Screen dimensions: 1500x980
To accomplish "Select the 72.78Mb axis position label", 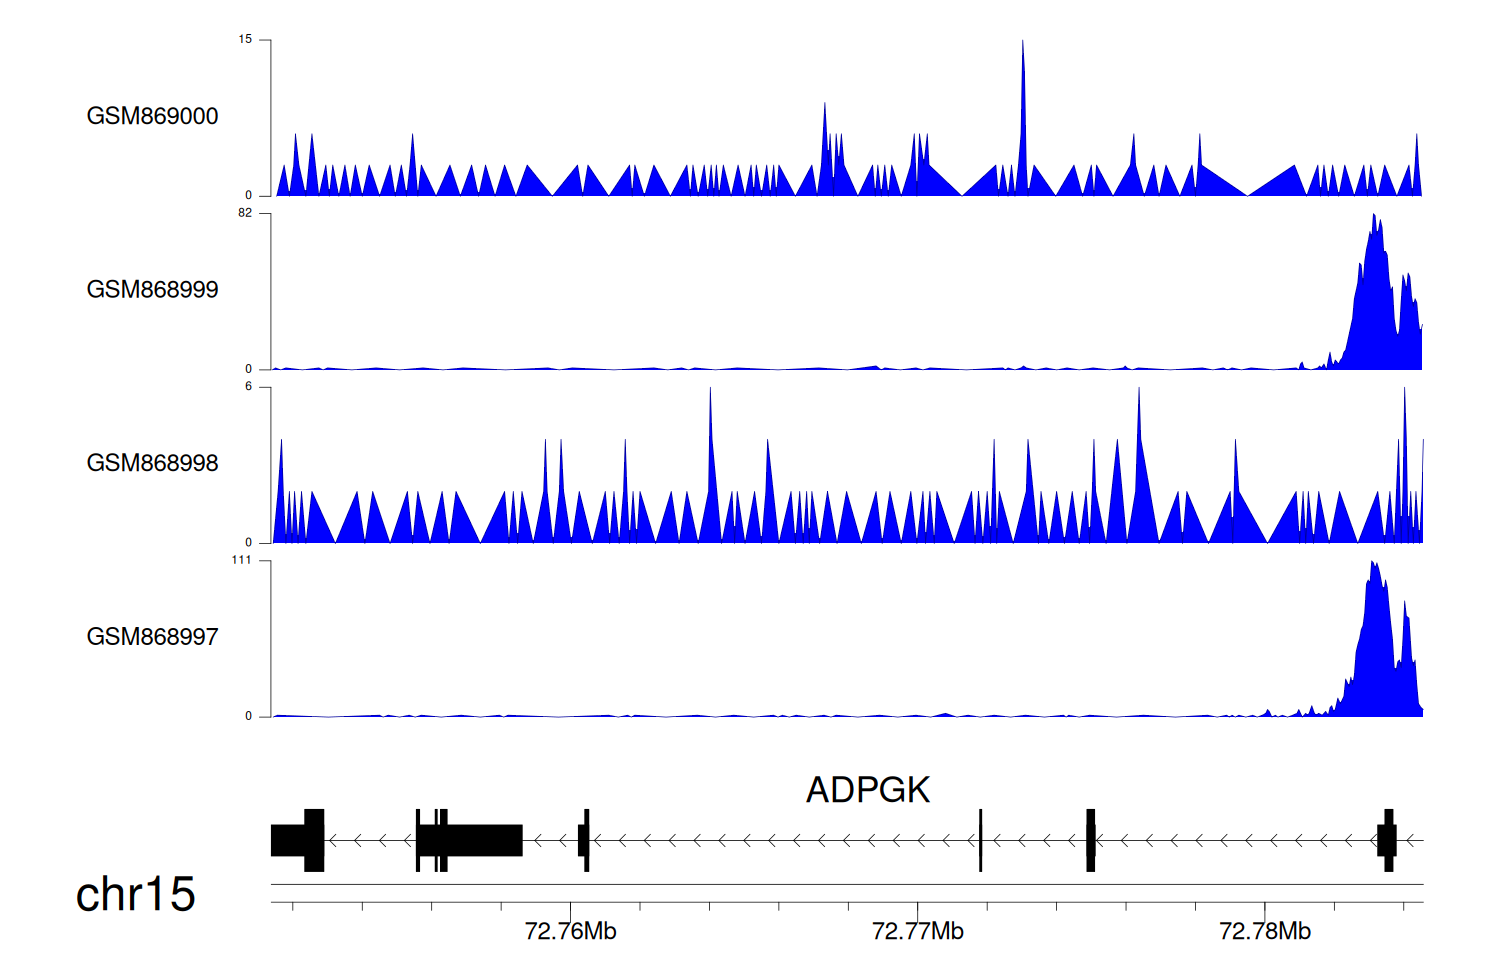I will point(1264,932).
